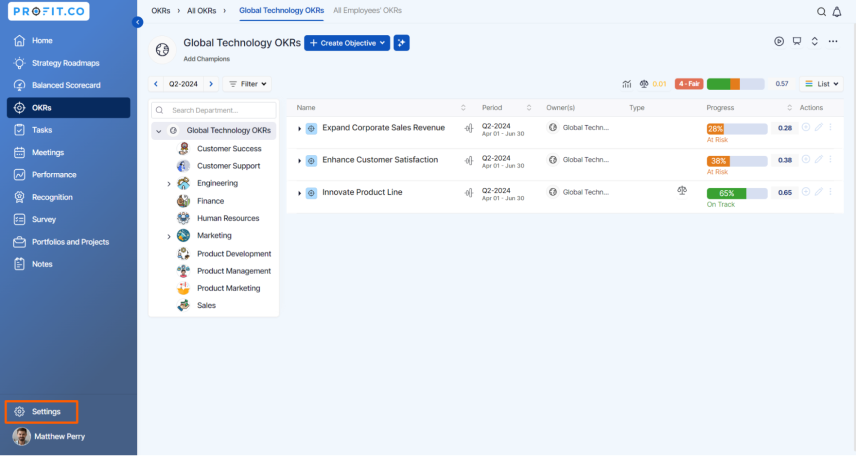This screenshot has height=456, width=856.
Task: Click the chart analytics icon
Action: 627,84
